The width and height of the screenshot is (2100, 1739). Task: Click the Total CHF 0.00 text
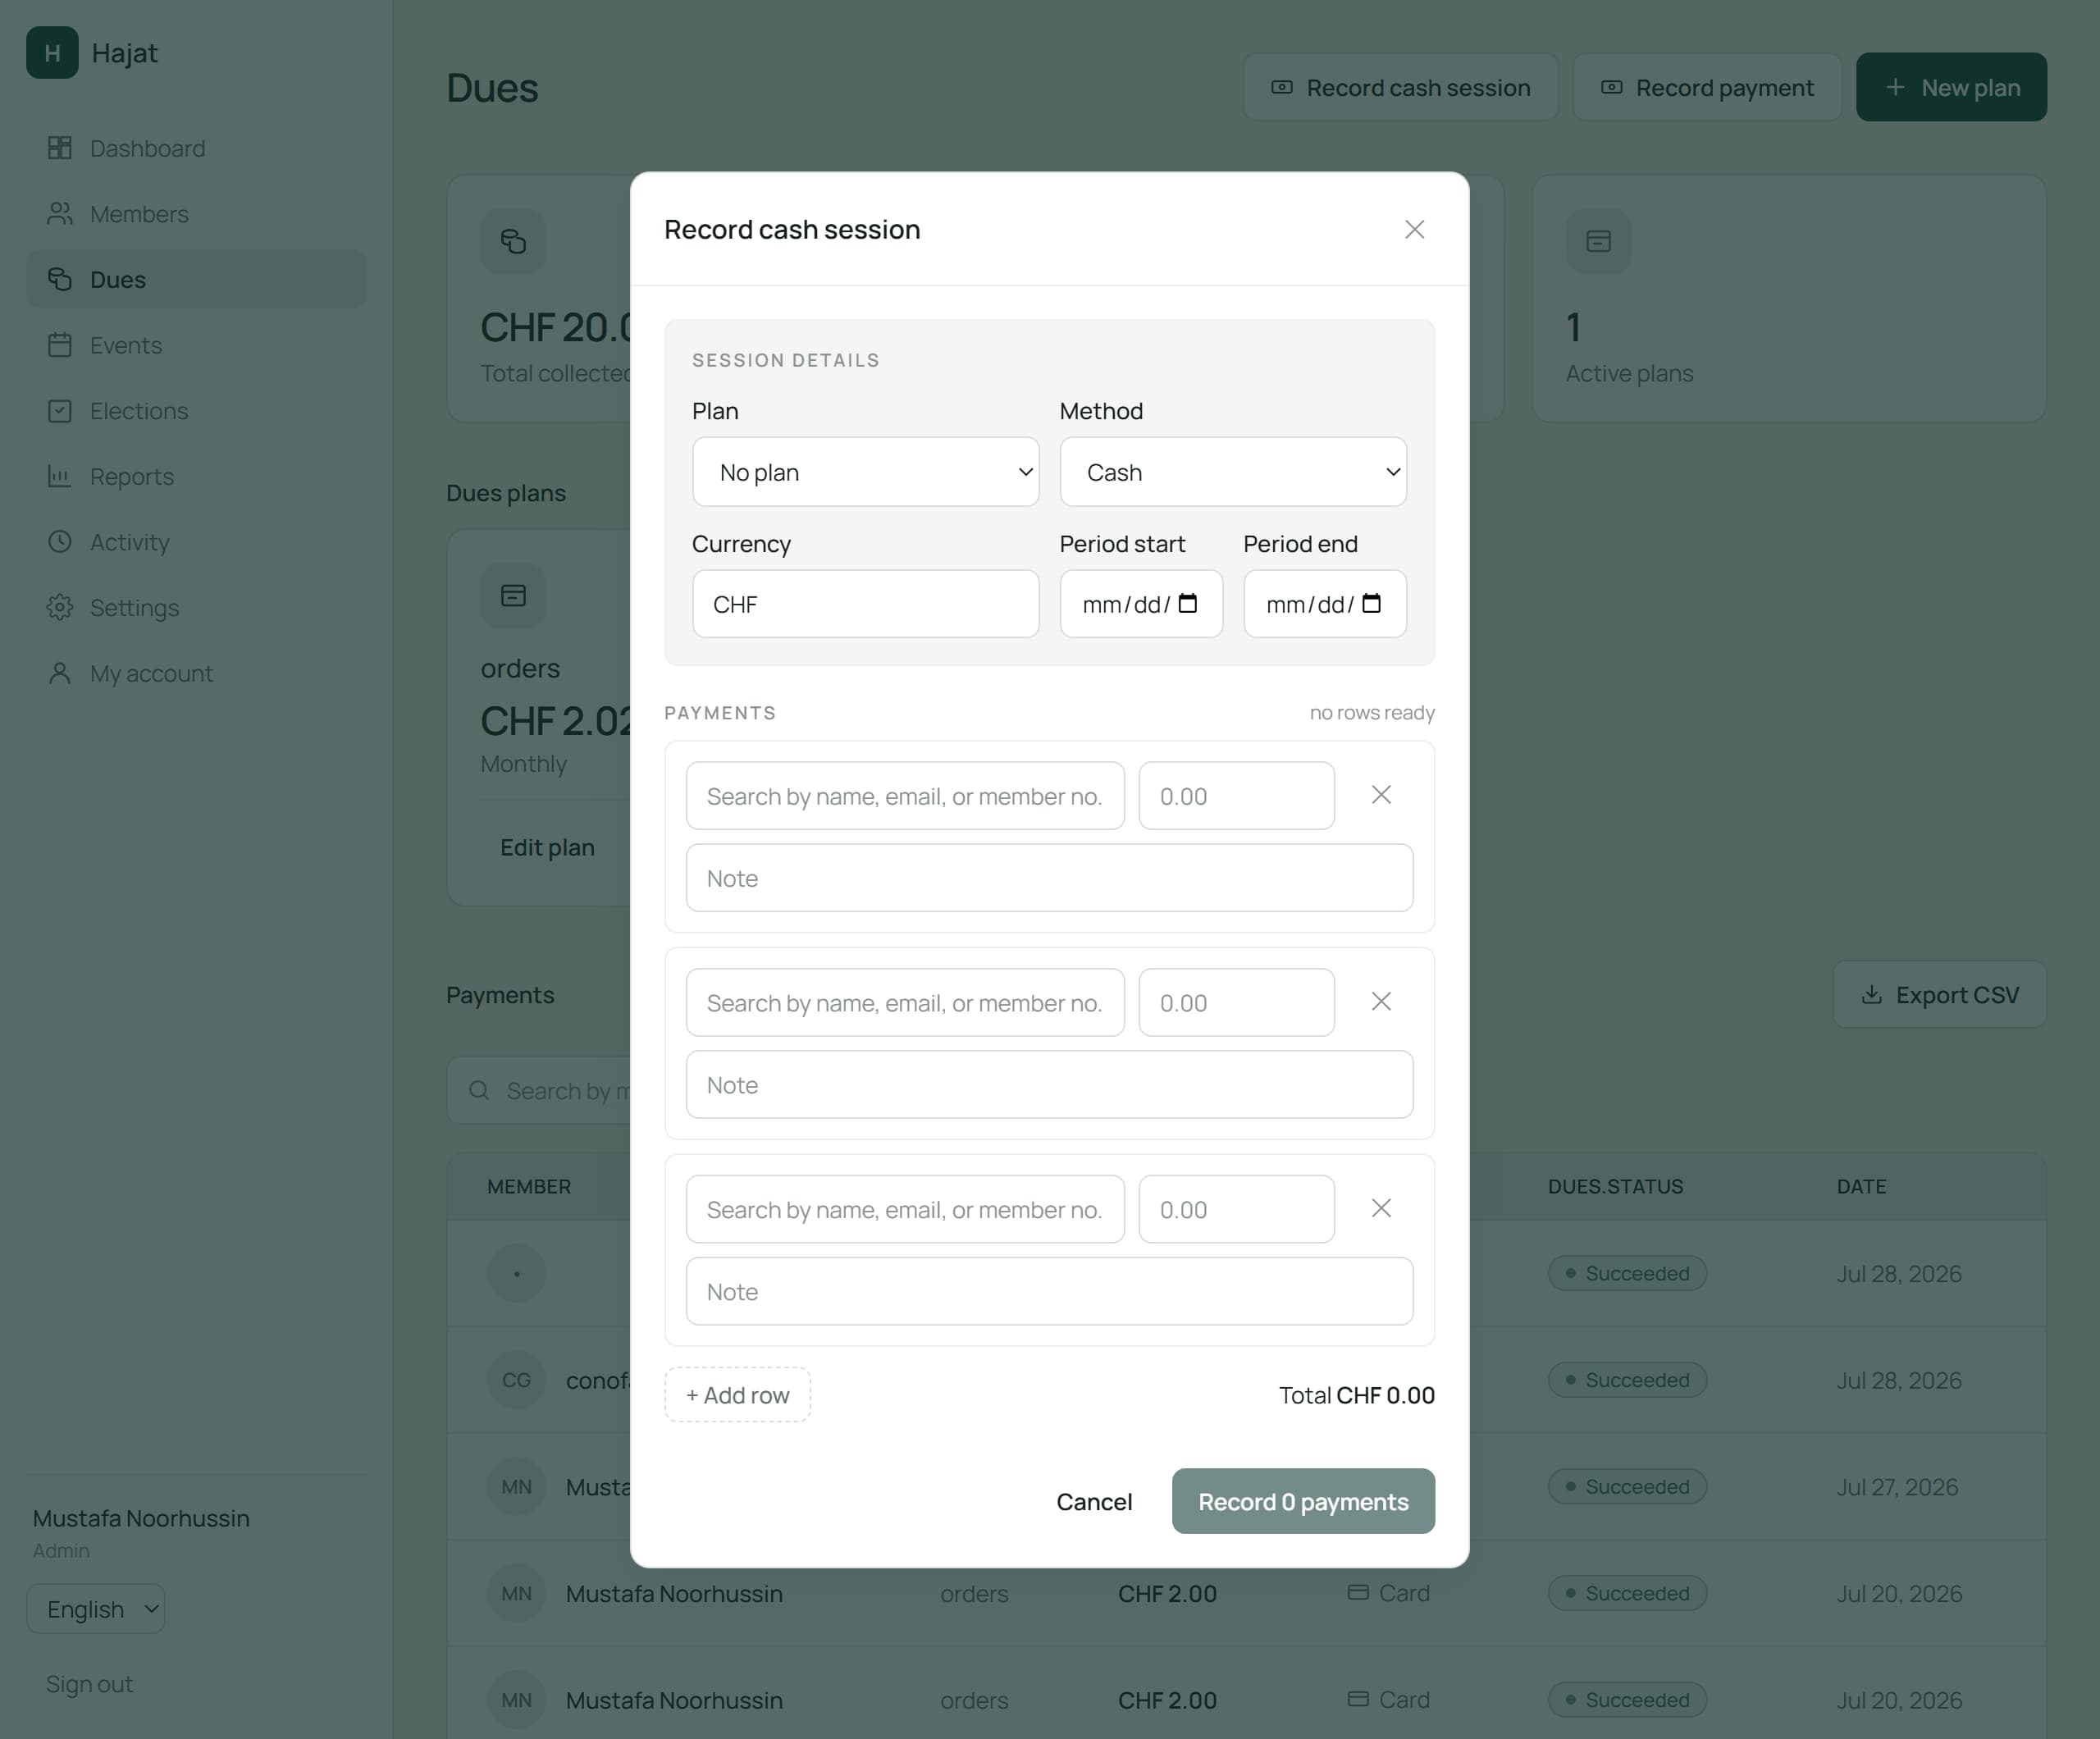tap(1357, 1395)
